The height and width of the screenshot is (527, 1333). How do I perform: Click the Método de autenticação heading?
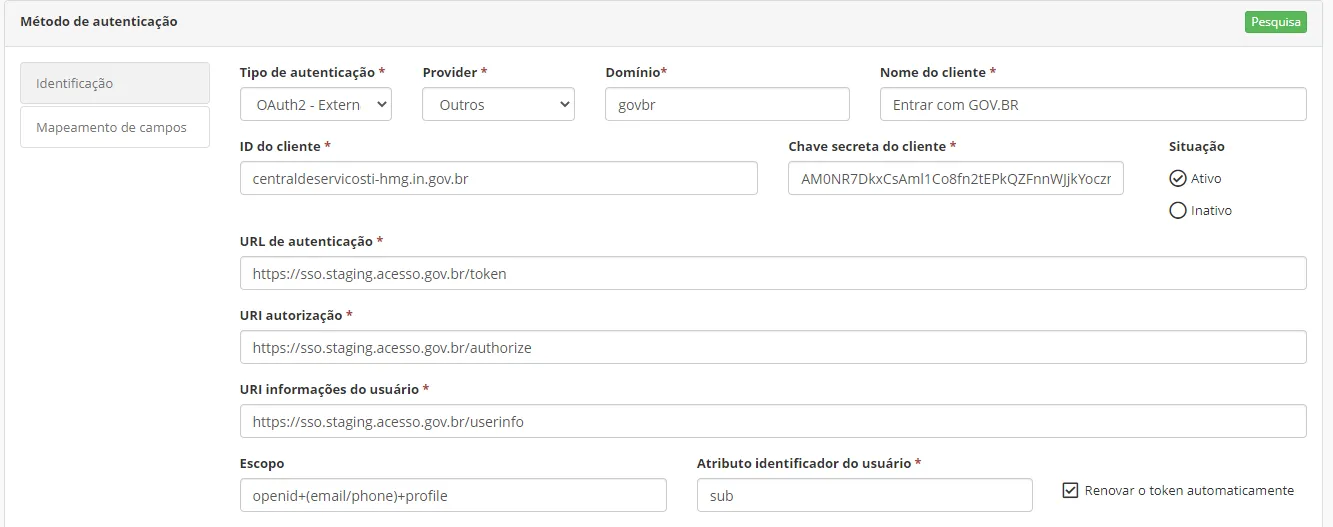click(99, 21)
